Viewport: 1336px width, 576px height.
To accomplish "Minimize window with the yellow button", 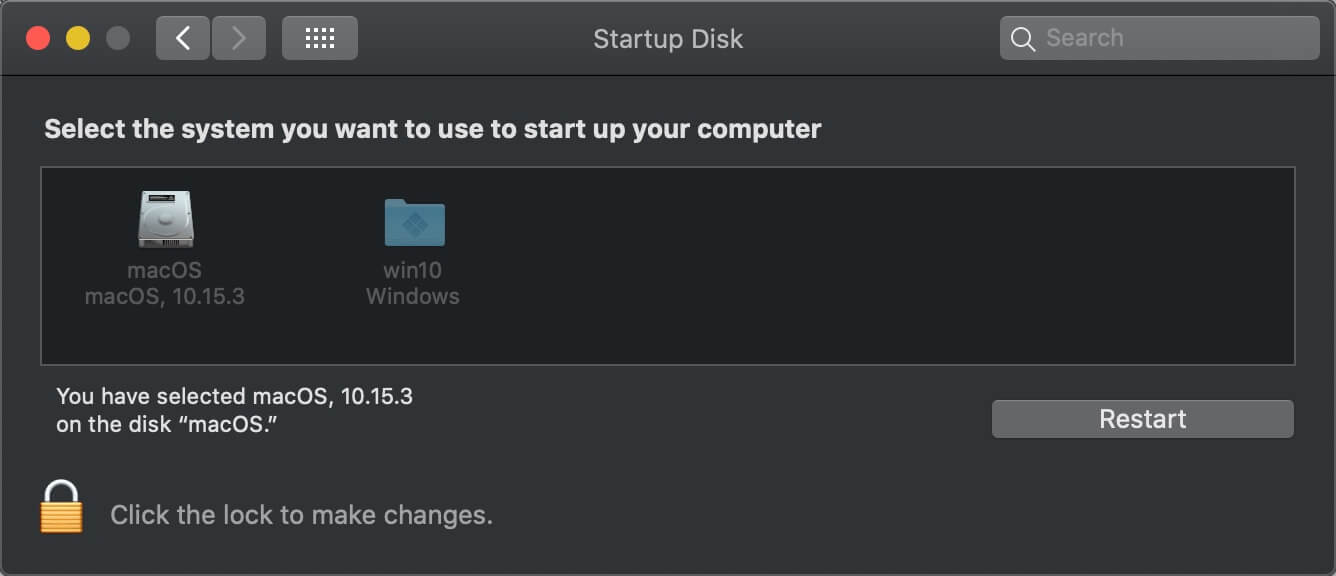I will pos(78,39).
